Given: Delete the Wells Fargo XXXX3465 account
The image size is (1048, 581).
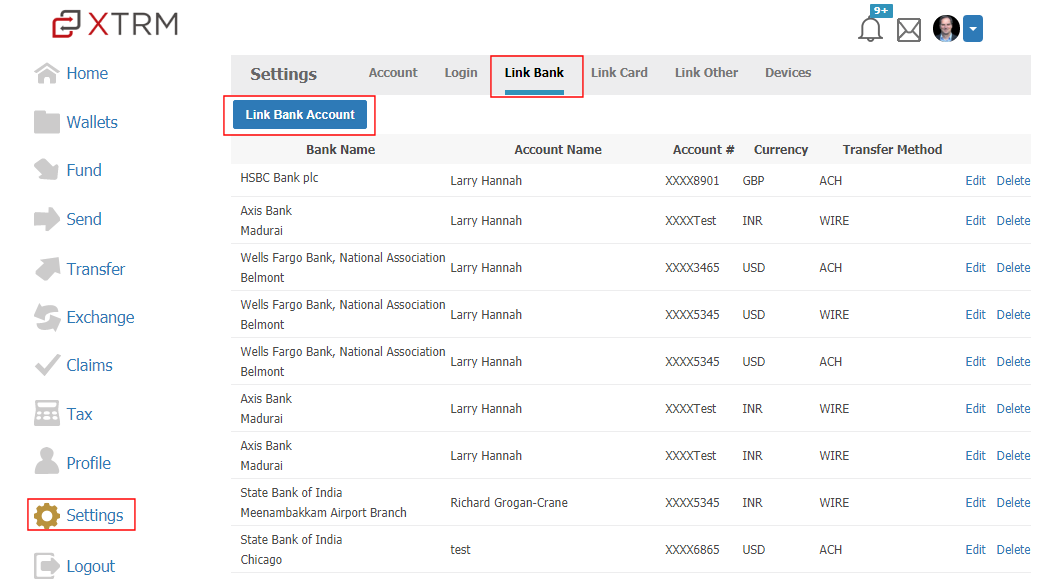Looking at the screenshot, I should (1013, 267).
